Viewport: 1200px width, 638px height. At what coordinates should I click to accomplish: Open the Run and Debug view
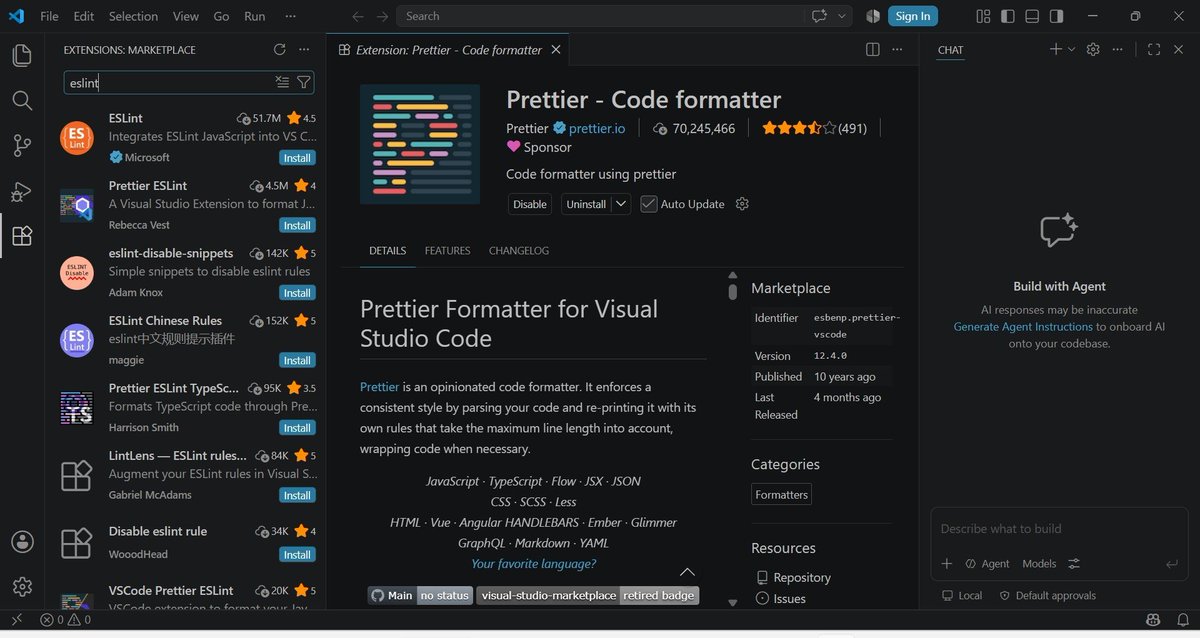22,191
